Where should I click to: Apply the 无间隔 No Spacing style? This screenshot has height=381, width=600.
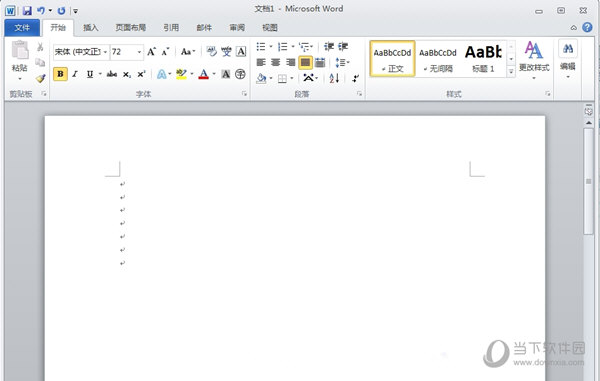pyautogui.click(x=438, y=59)
